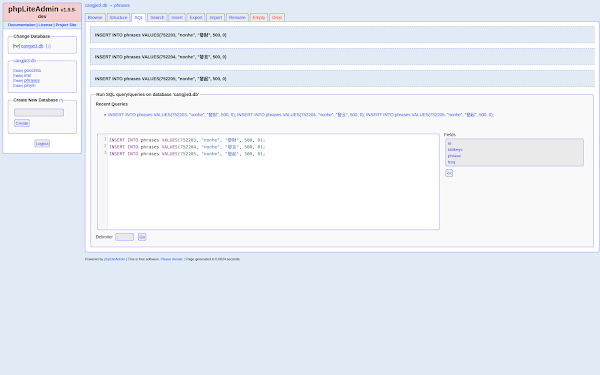Open the Documentation link
This screenshot has height=375, width=600.
21,25
